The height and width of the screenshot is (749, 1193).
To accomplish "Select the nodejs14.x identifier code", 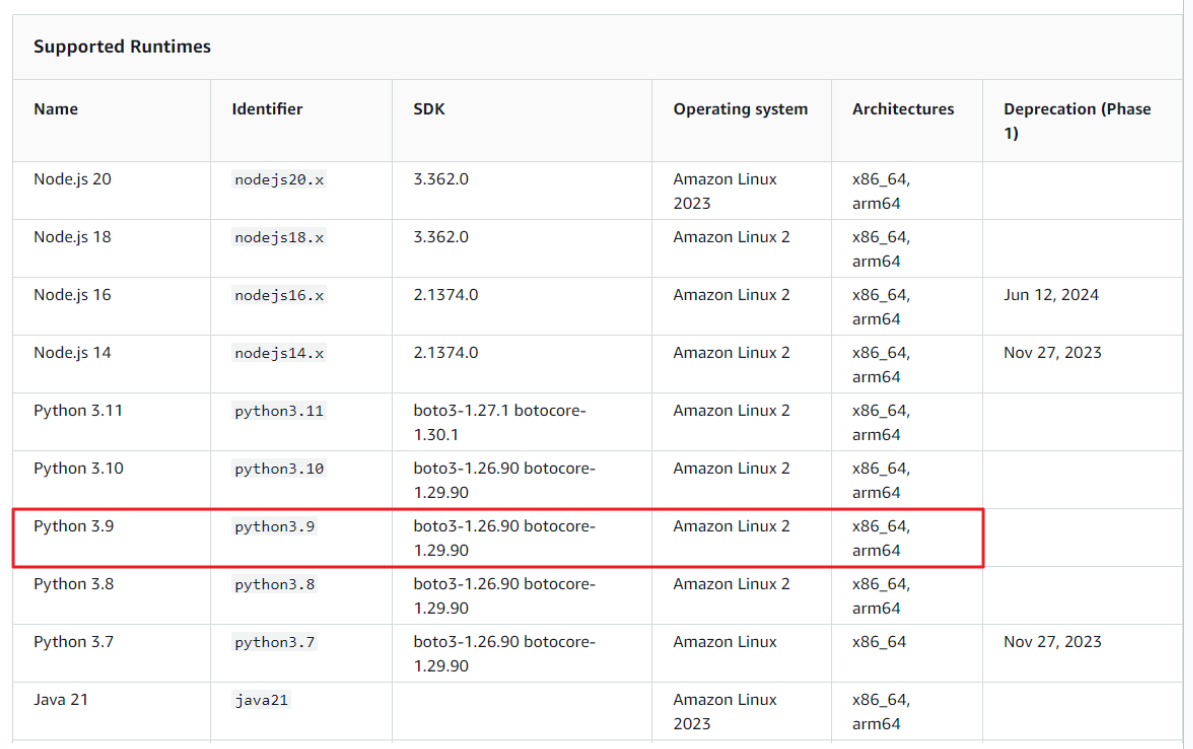I will pos(279,353).
